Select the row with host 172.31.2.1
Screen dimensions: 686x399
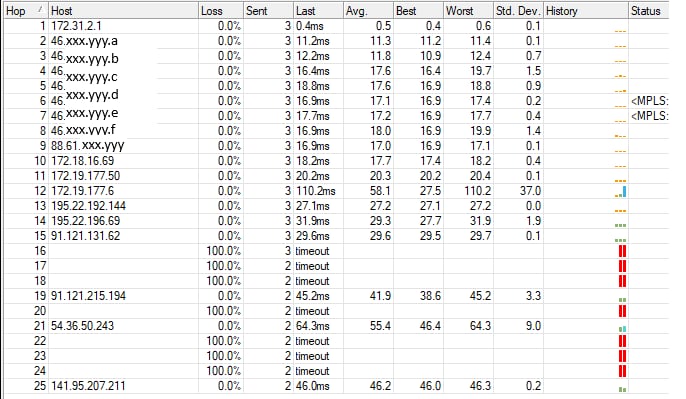[336, 26]
